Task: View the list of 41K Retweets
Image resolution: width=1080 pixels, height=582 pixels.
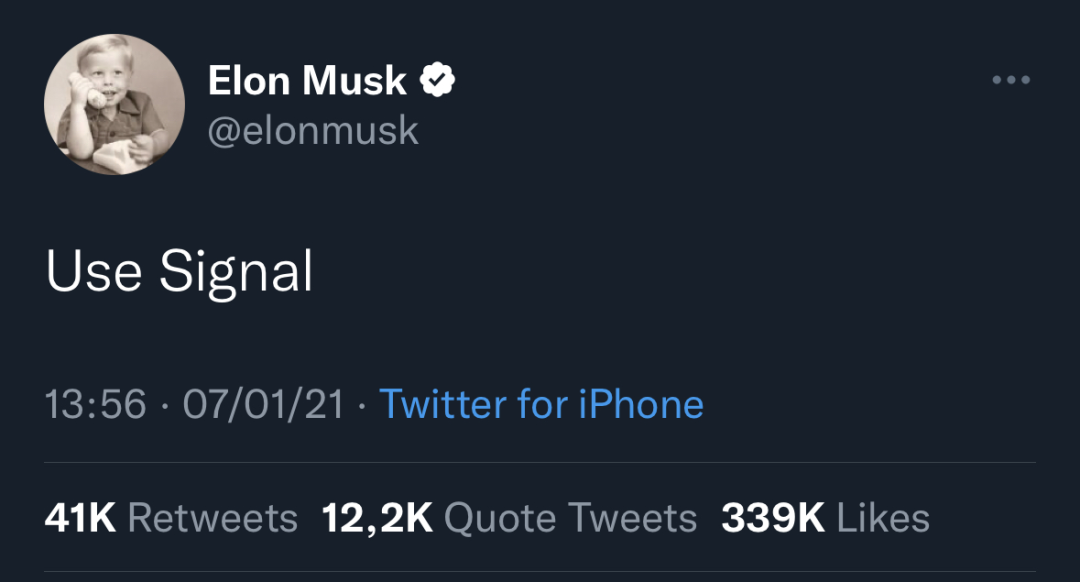Action: pyautogui.click(x=171, y=518)
